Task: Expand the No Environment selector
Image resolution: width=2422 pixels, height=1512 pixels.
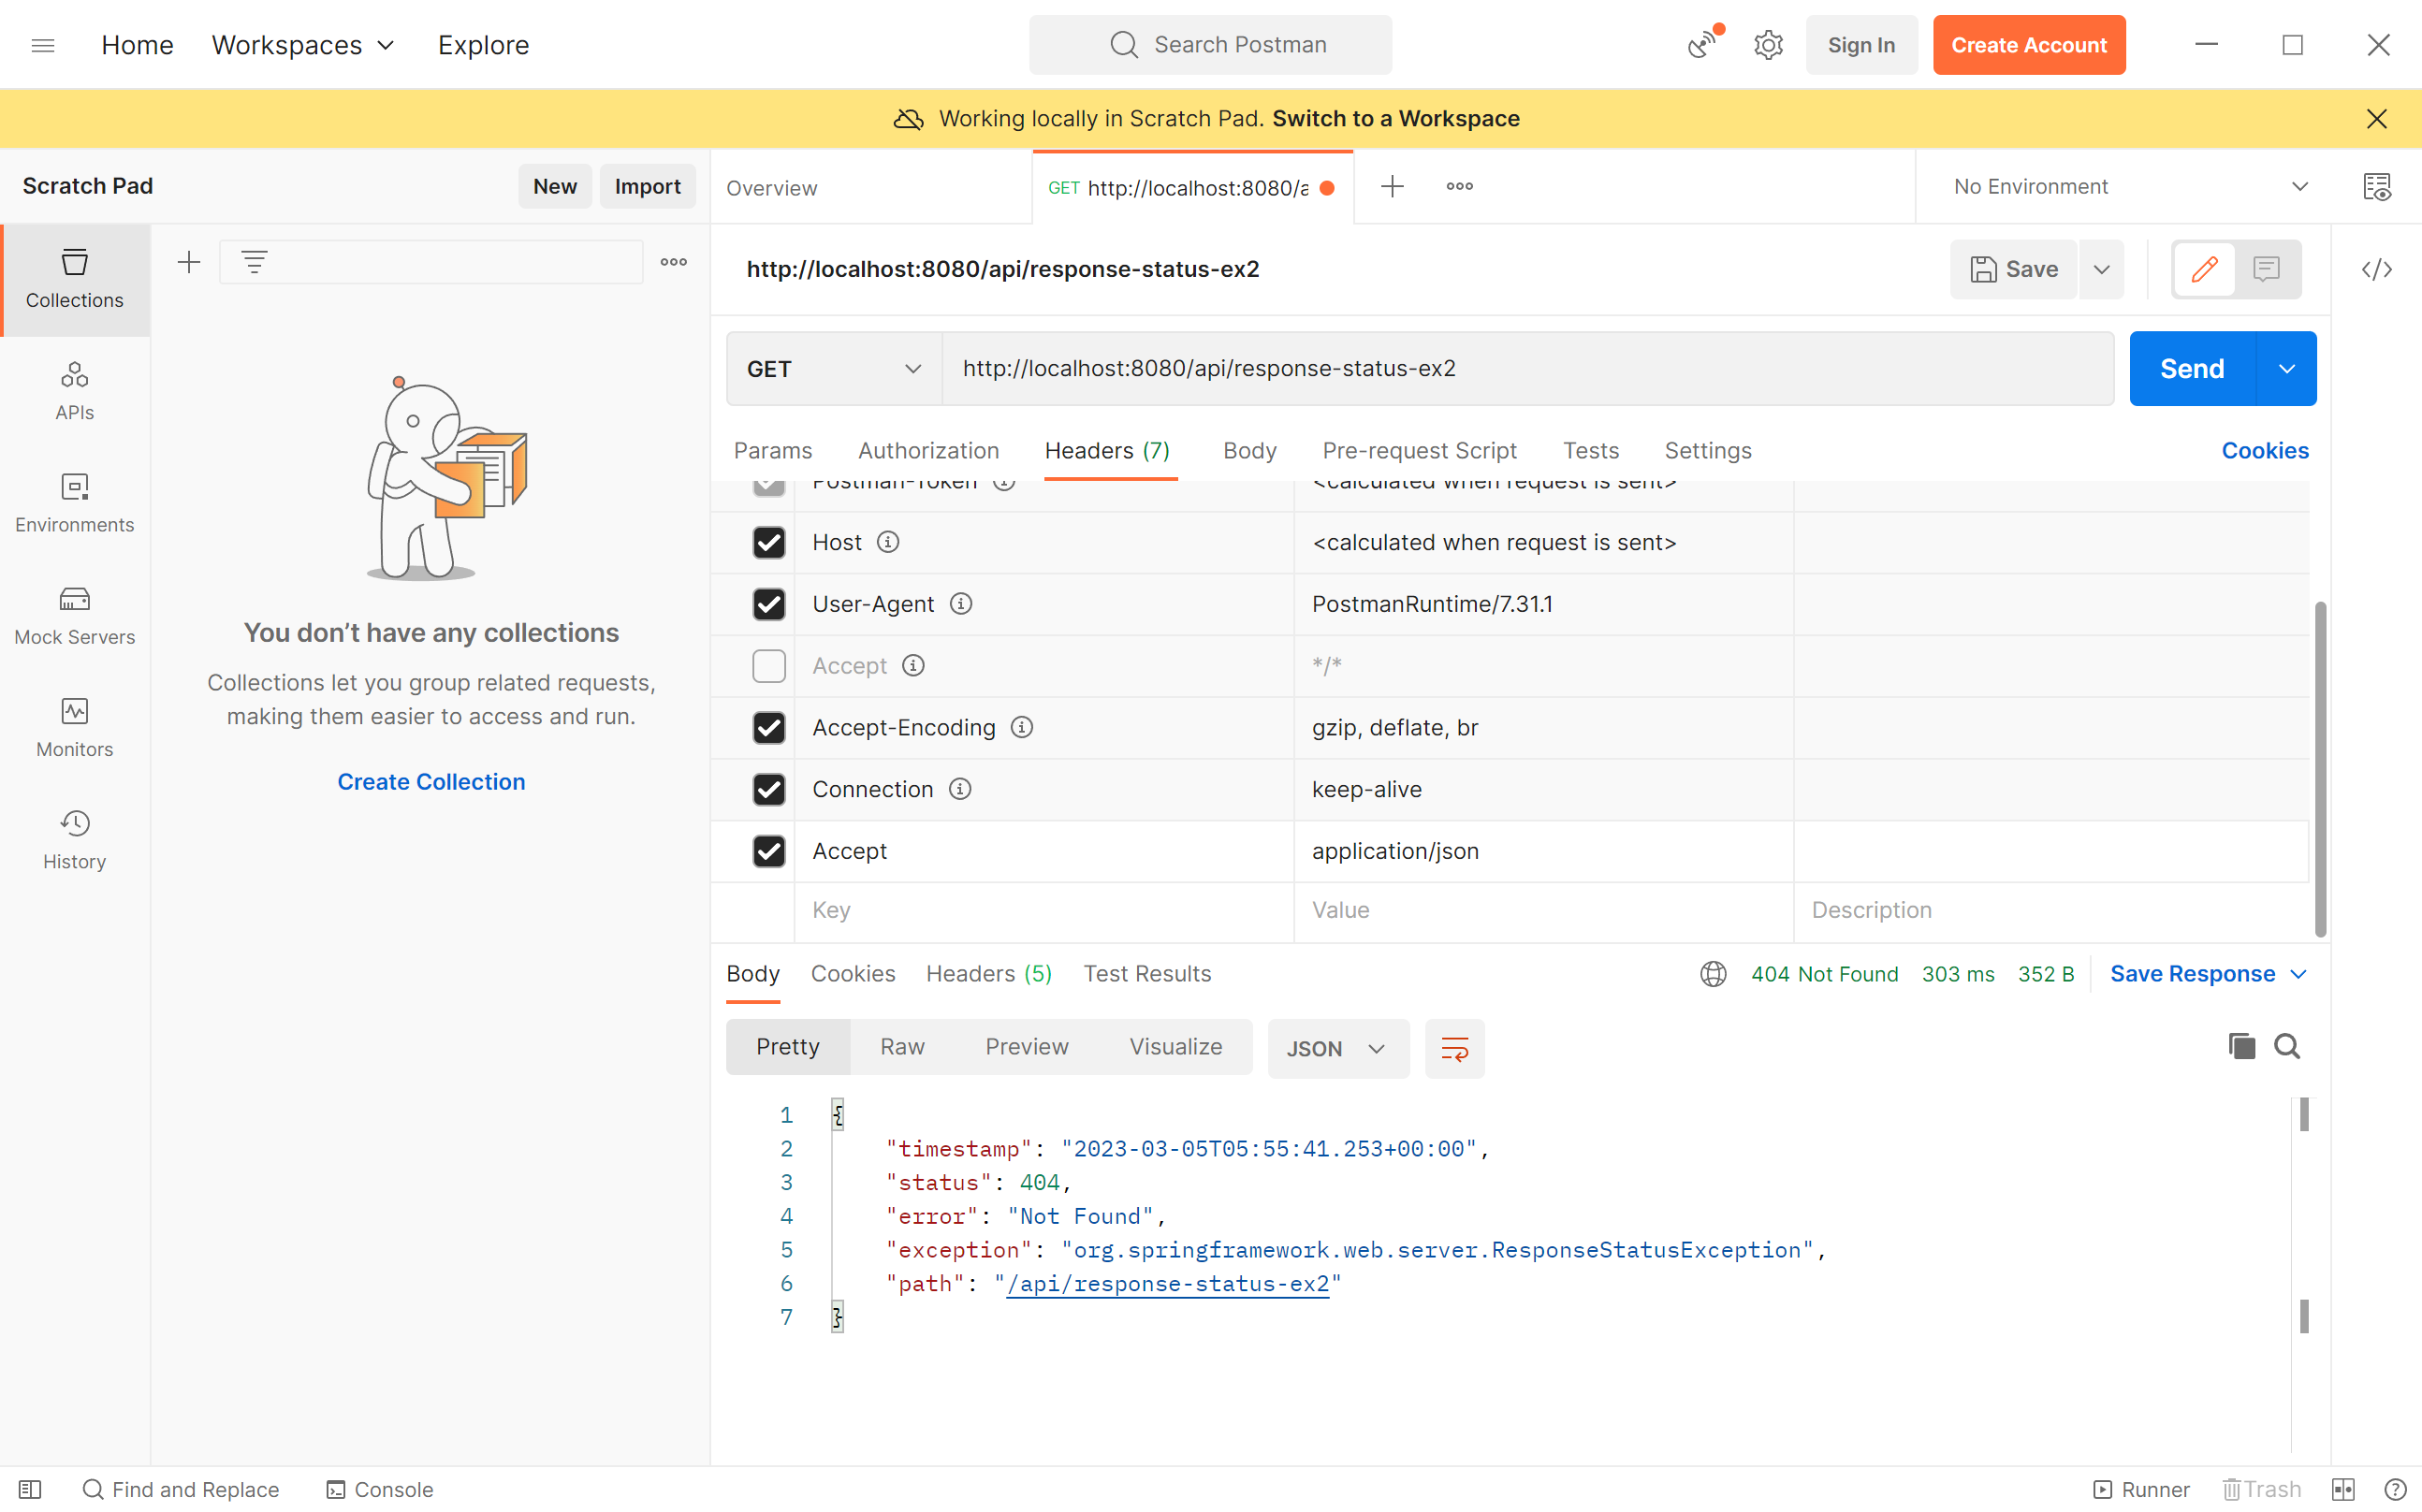Action: click(2130, 186)
